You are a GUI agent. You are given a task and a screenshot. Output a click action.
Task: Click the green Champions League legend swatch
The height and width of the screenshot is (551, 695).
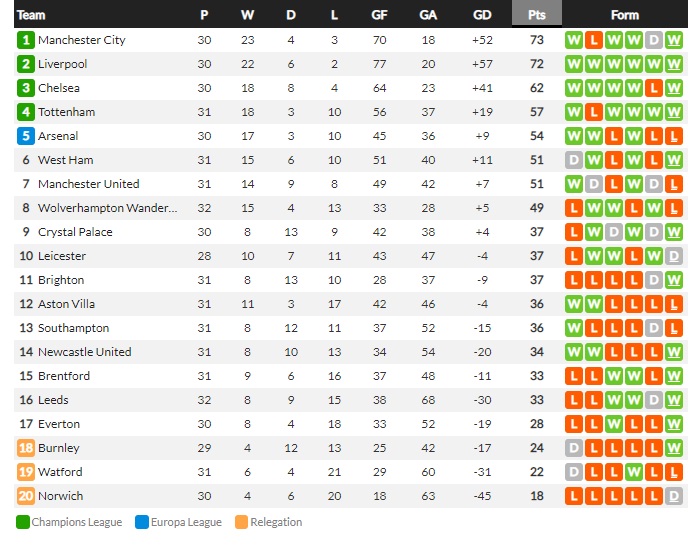[23, 522]
